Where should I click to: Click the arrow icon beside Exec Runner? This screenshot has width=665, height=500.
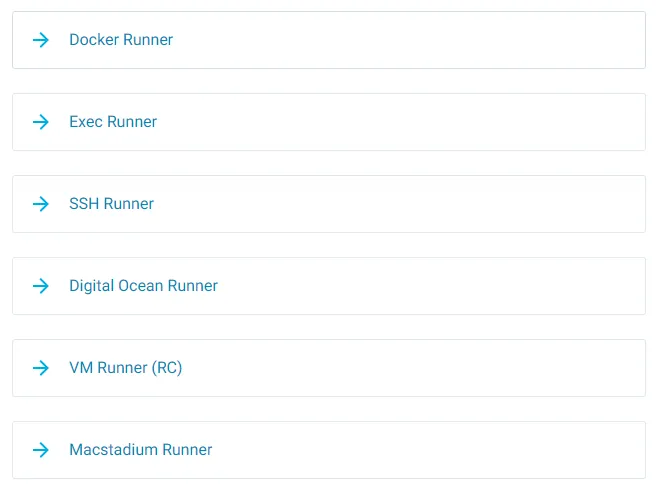41,122
